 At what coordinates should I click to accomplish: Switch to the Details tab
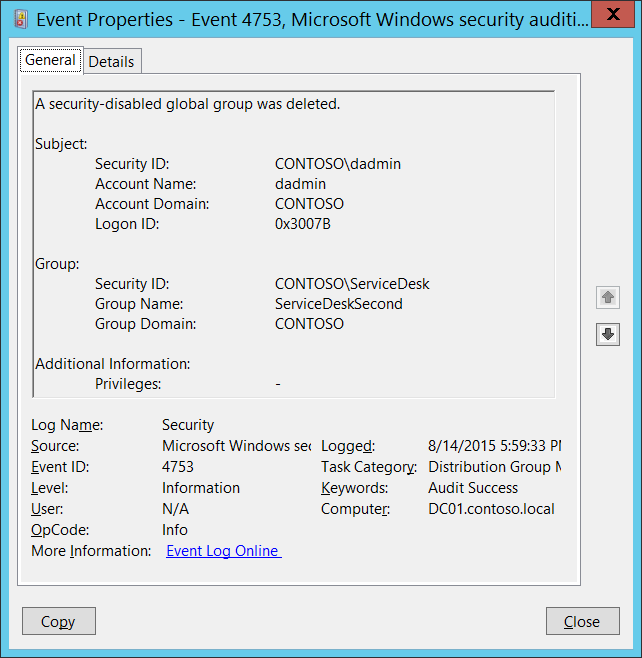click(111, 61)
